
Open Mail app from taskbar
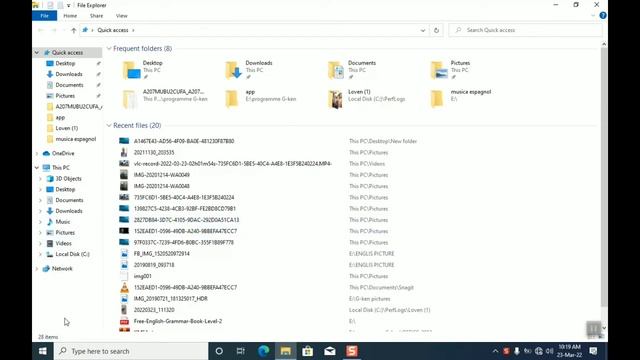[330, 351]
